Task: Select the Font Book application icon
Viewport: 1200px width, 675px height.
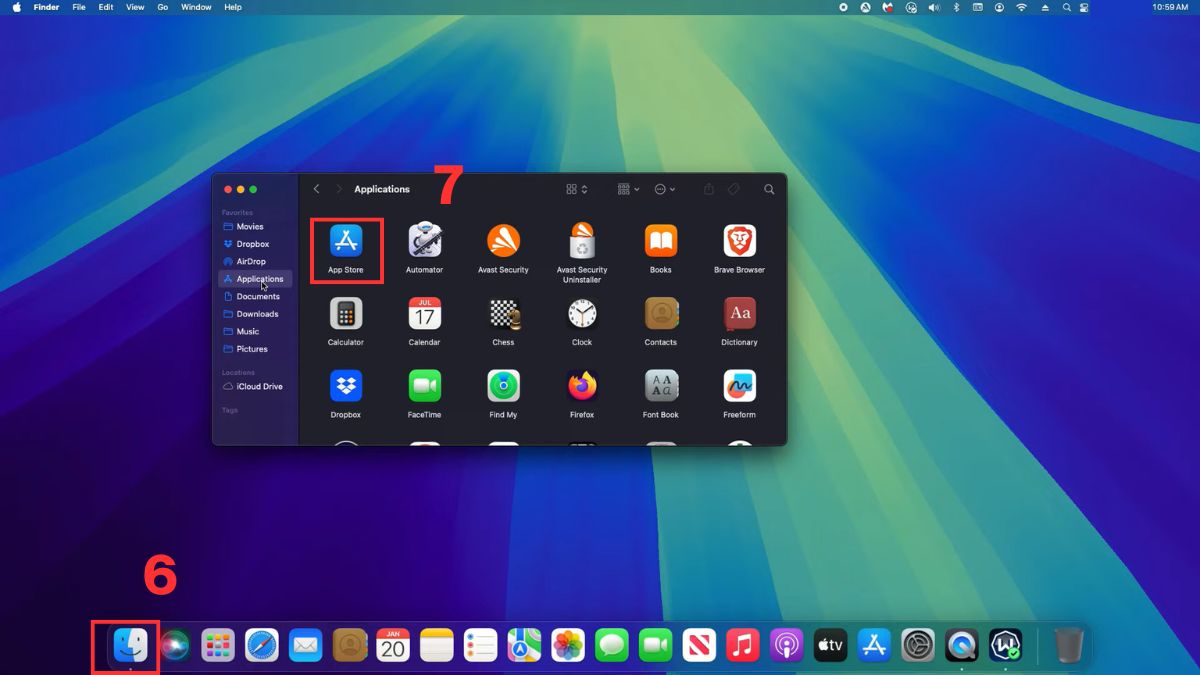Action: (661, 386)
